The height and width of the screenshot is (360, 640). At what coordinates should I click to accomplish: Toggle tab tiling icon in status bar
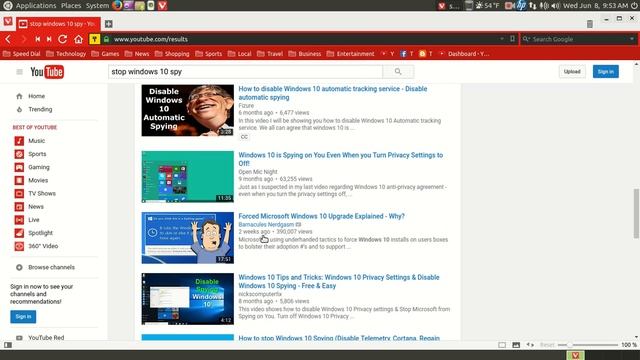[x=502, y=345]
